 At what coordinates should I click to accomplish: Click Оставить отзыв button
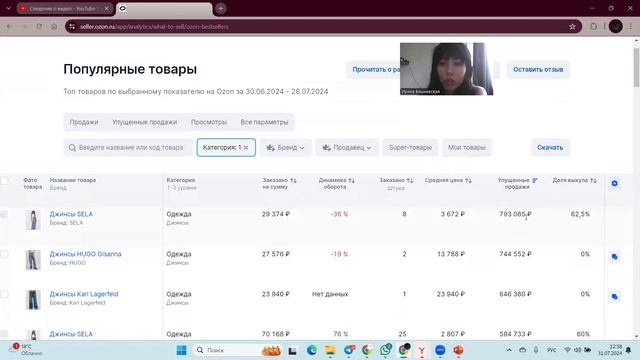coord(538,70)
